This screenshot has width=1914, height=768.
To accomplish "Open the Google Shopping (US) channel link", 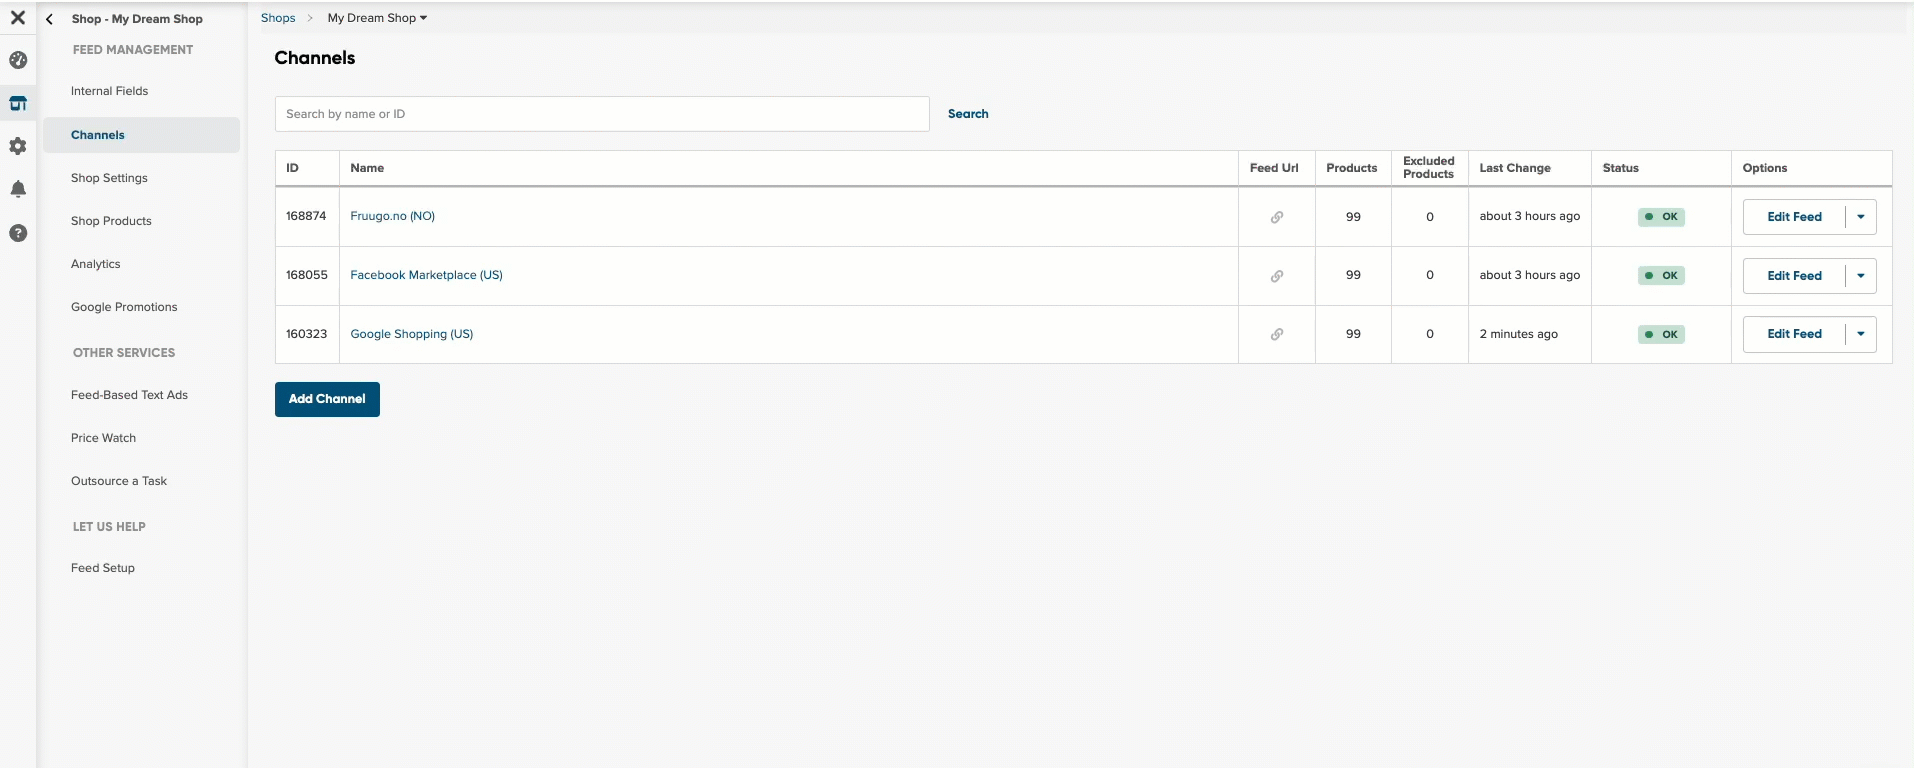I will pos(411,334).
